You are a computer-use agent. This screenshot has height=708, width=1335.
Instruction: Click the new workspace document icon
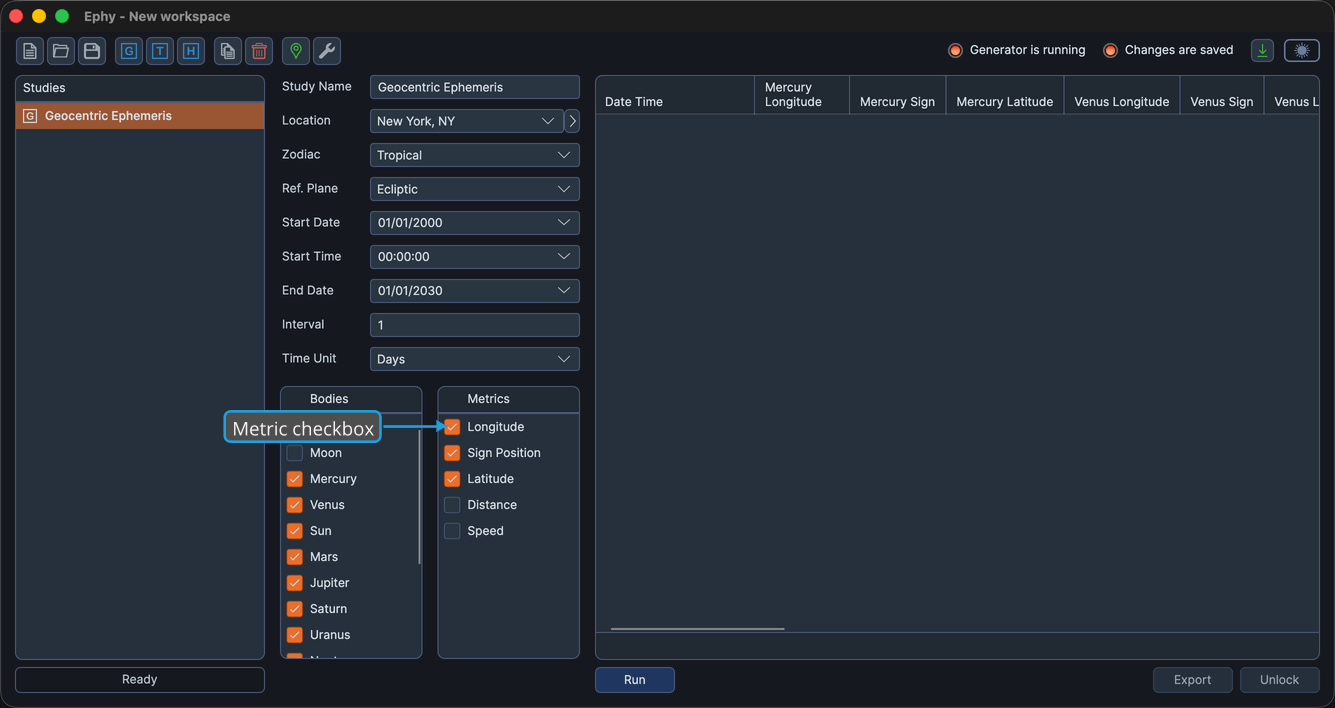tap(30, 51)
